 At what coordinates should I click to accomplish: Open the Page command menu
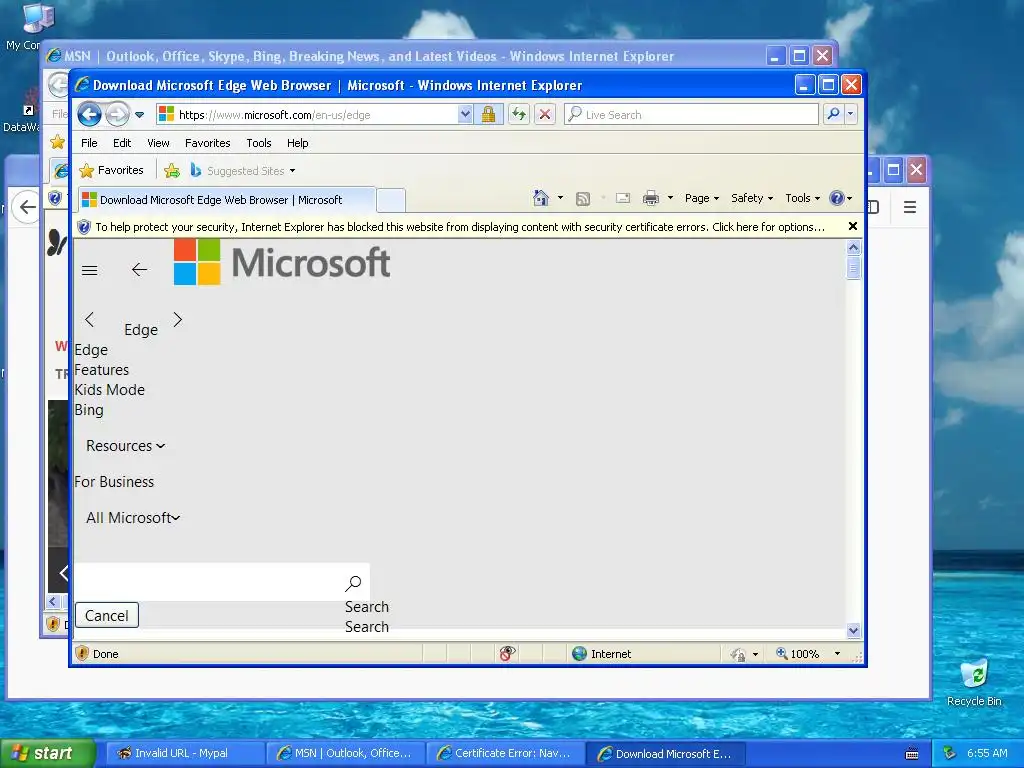click(701, 198)
